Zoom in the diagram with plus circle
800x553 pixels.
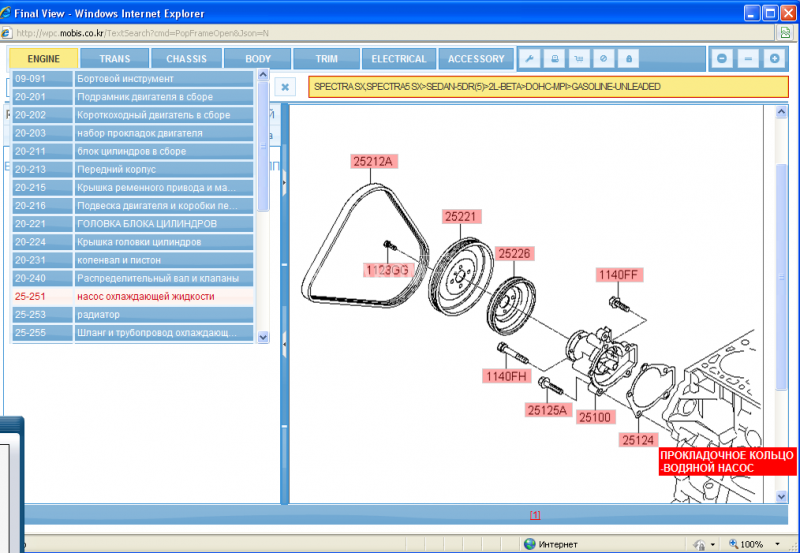[773, 59]
